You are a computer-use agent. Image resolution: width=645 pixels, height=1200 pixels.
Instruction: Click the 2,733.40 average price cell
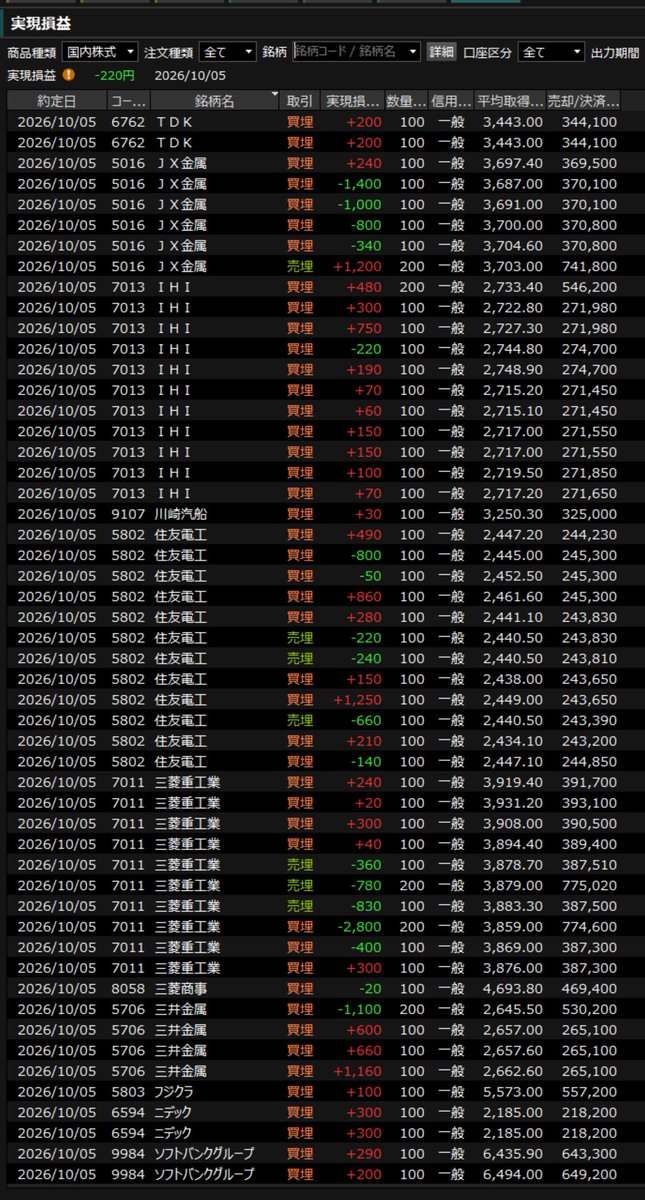(512, 287)
